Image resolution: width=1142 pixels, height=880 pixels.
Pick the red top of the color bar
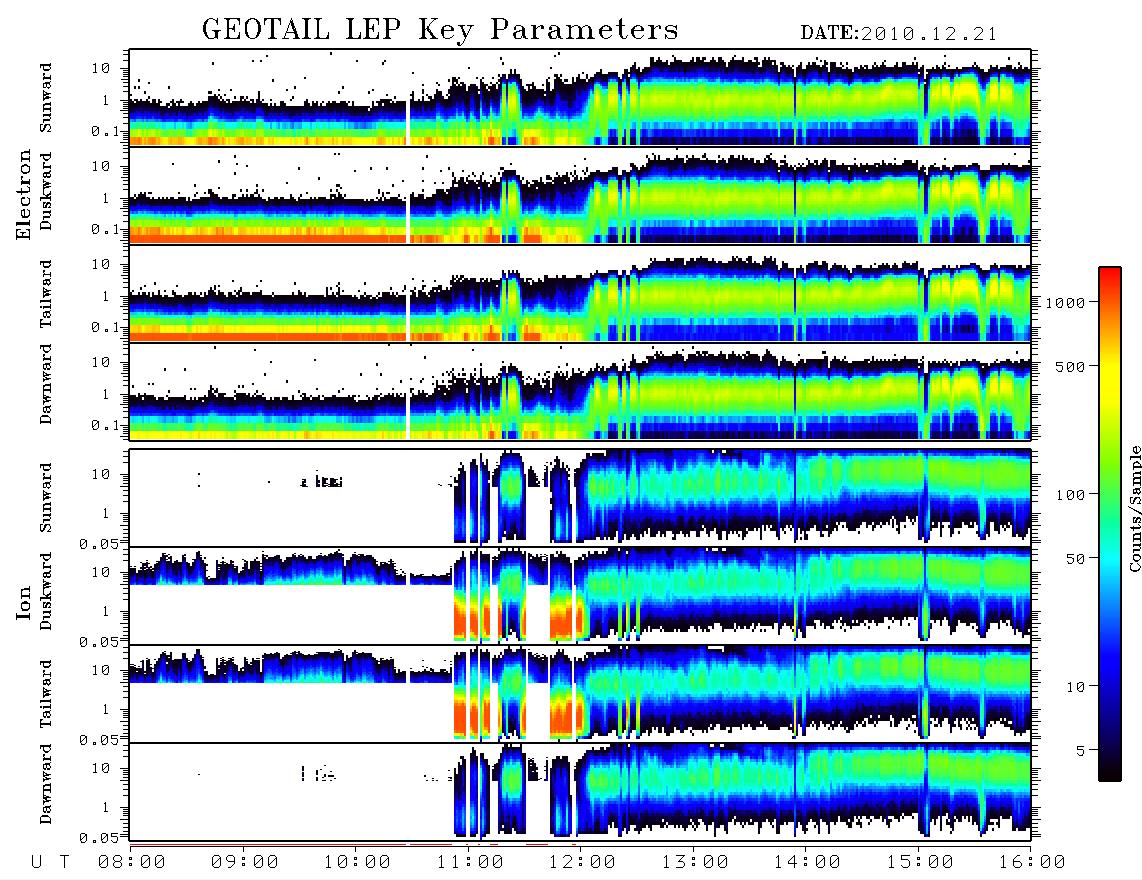(x=1110, y=275)
